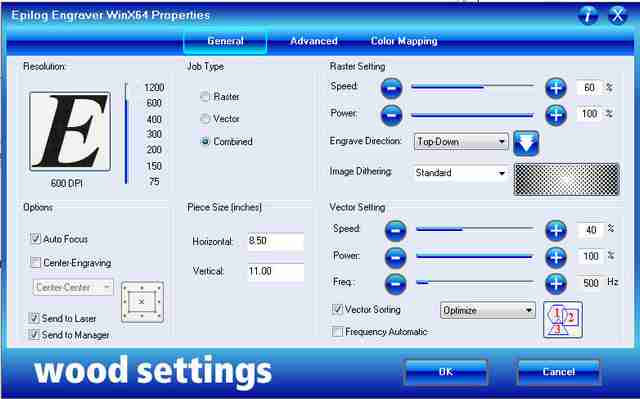Screen dimensions: 640x399
Task: Select Combined job type
Action: click(204, 142)
